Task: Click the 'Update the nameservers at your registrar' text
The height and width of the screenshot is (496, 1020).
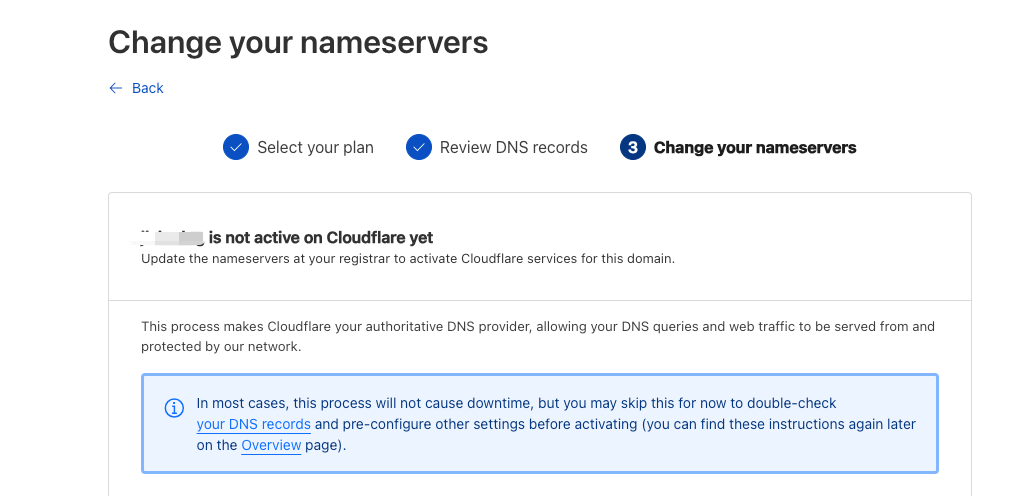Action: [408, 258]
